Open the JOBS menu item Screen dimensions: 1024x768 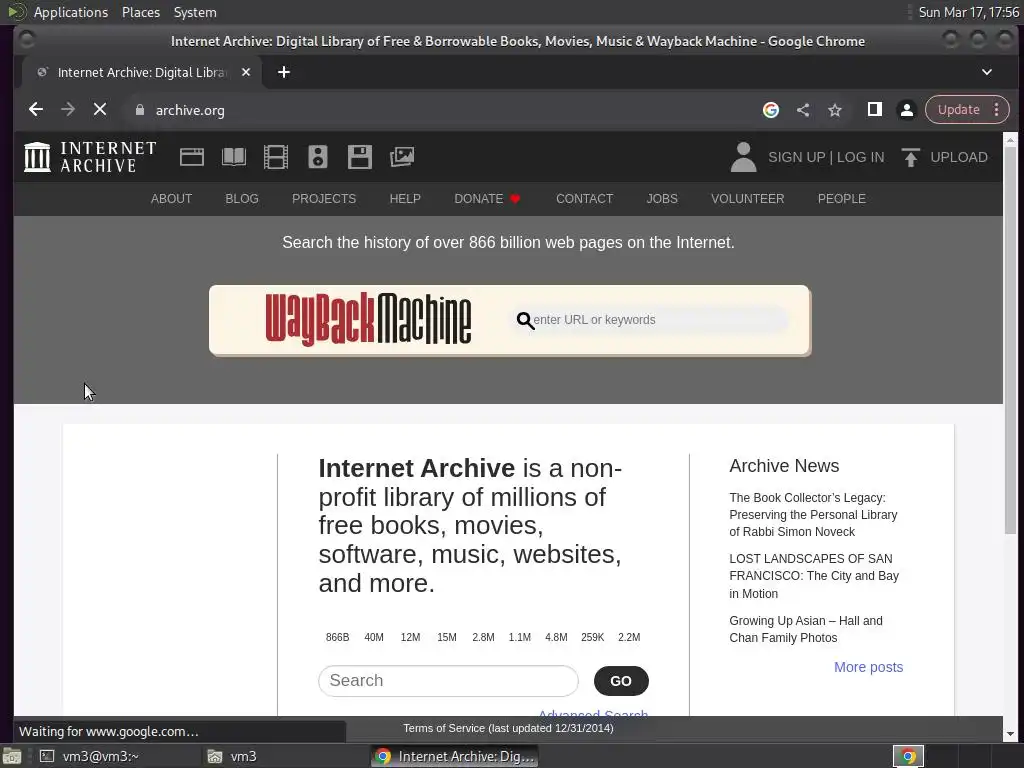[x=662, y=199]
